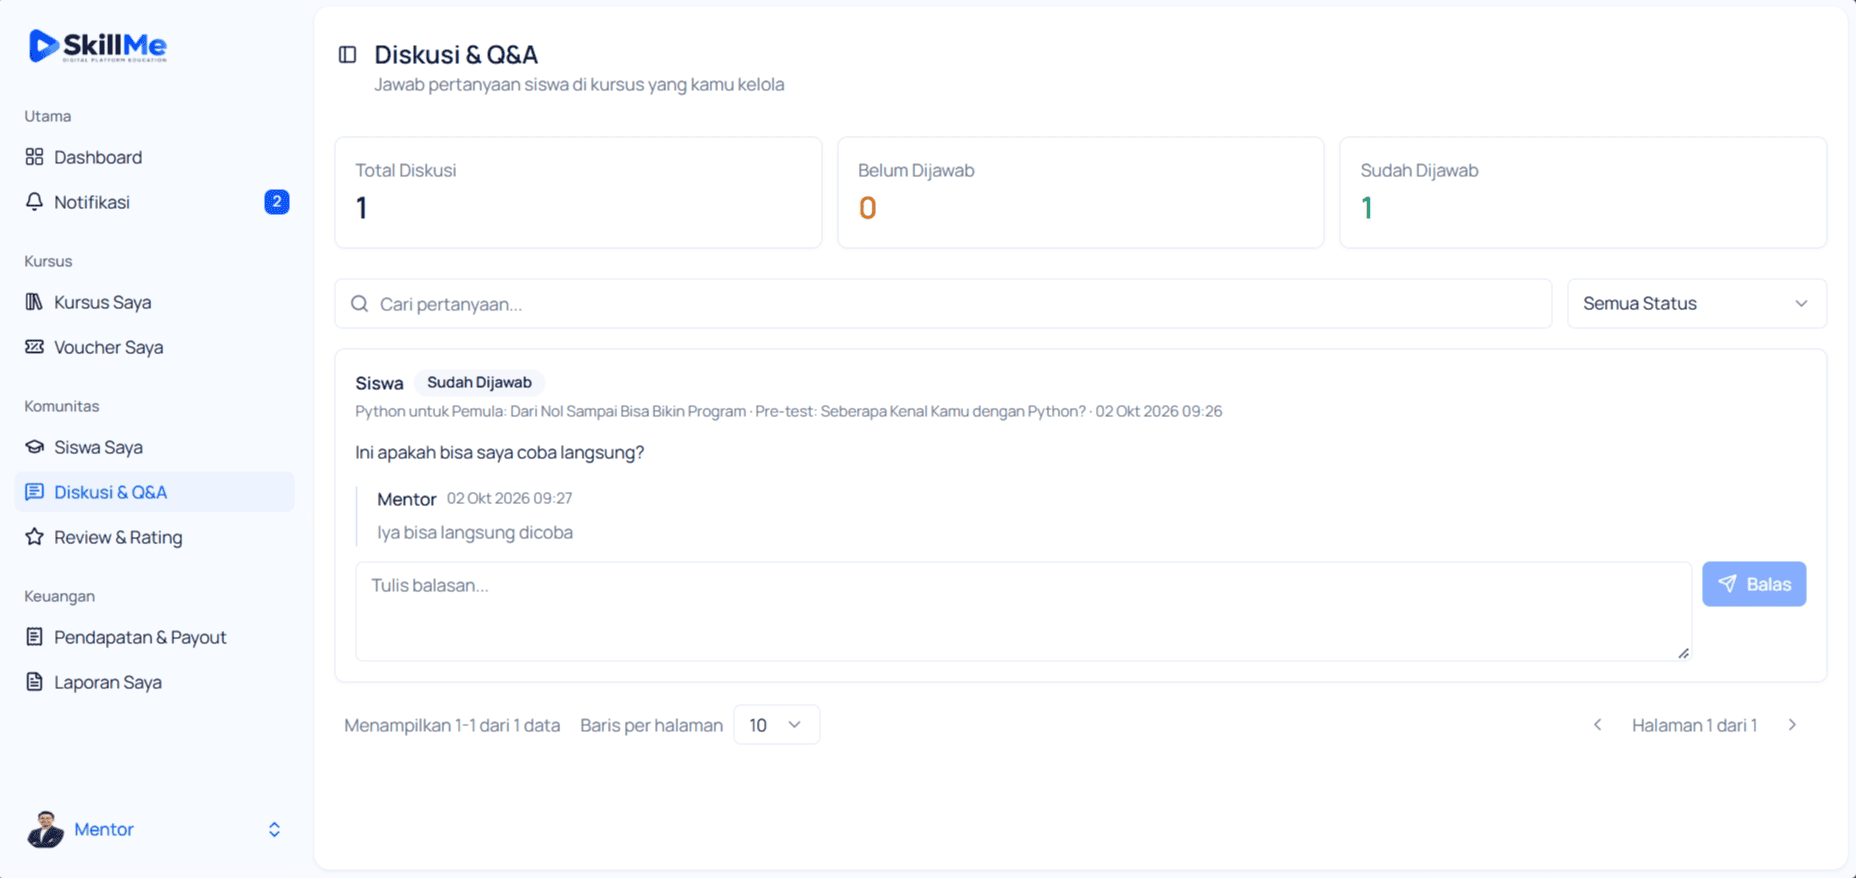The height and width of the screenshot is (878, 1856).
Task: Select Diskusi & Q&A menu item
Action: [154, 492]
